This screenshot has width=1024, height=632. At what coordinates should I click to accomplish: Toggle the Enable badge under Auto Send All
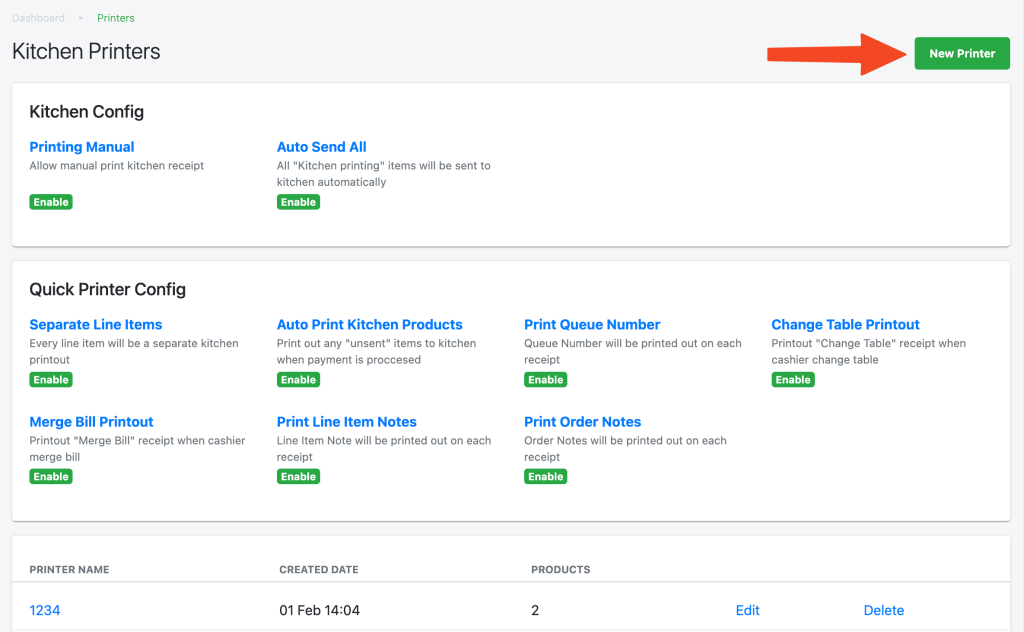(x=298, y=202)
